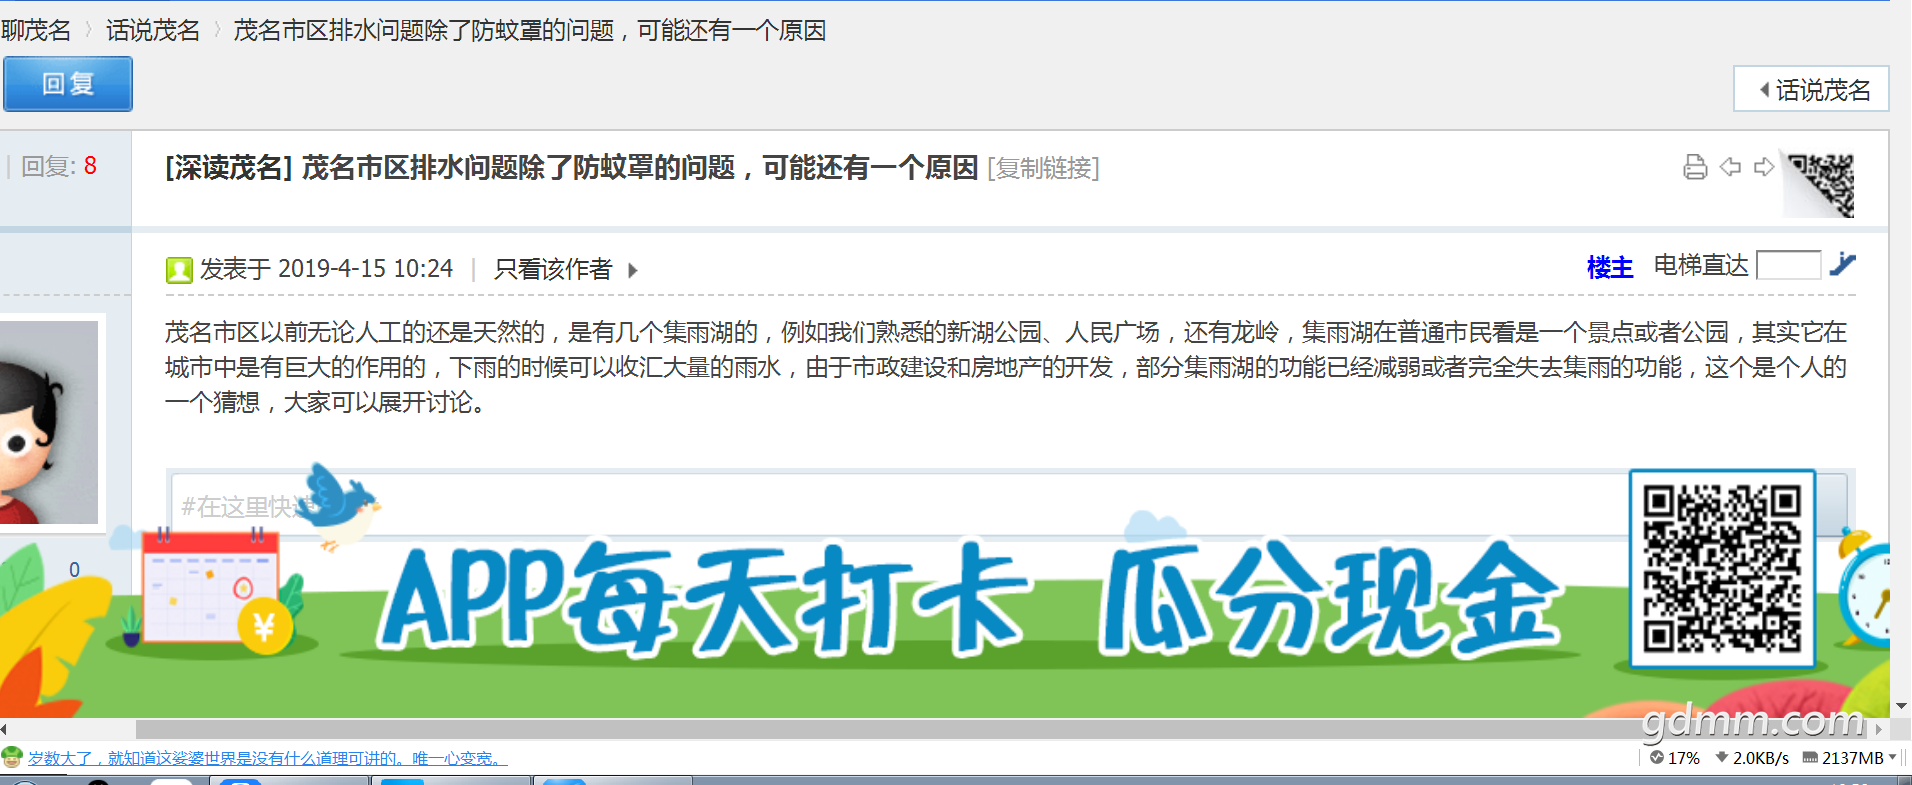Click the 楼主 link
This screenshot has width=1912, height=785.
pos(1609,267)
